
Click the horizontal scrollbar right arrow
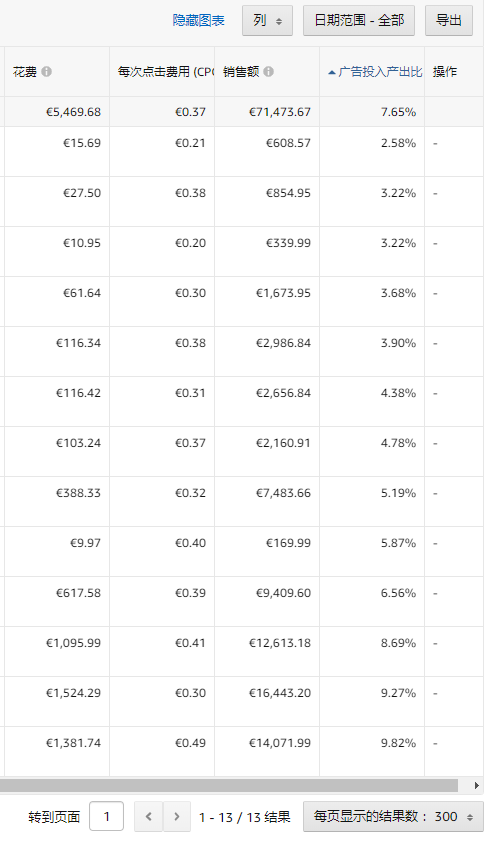(x=477, y=785)
